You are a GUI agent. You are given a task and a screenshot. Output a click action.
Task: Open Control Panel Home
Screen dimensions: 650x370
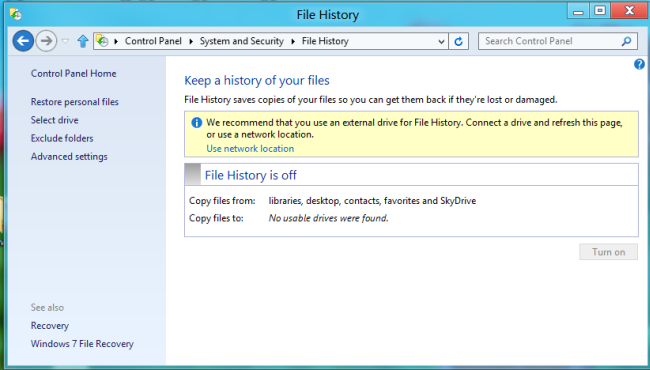[73, 74]
